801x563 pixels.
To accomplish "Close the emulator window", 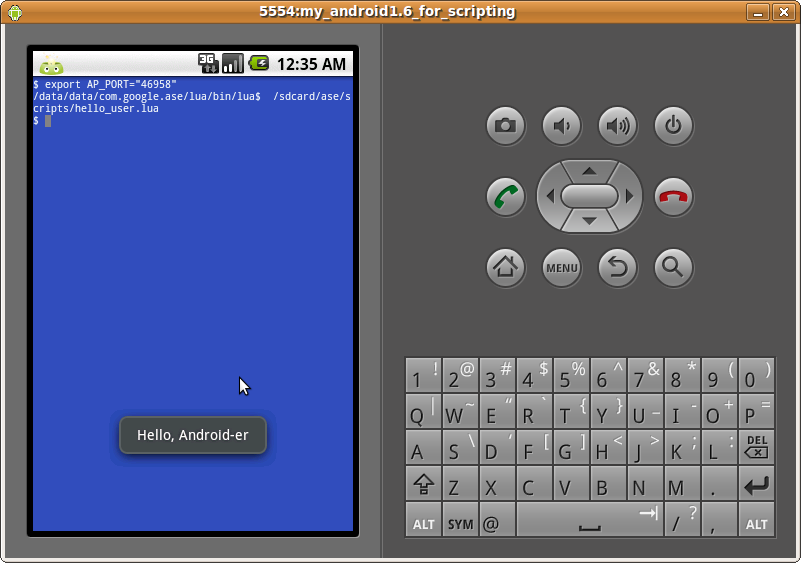I will [783, 12].
